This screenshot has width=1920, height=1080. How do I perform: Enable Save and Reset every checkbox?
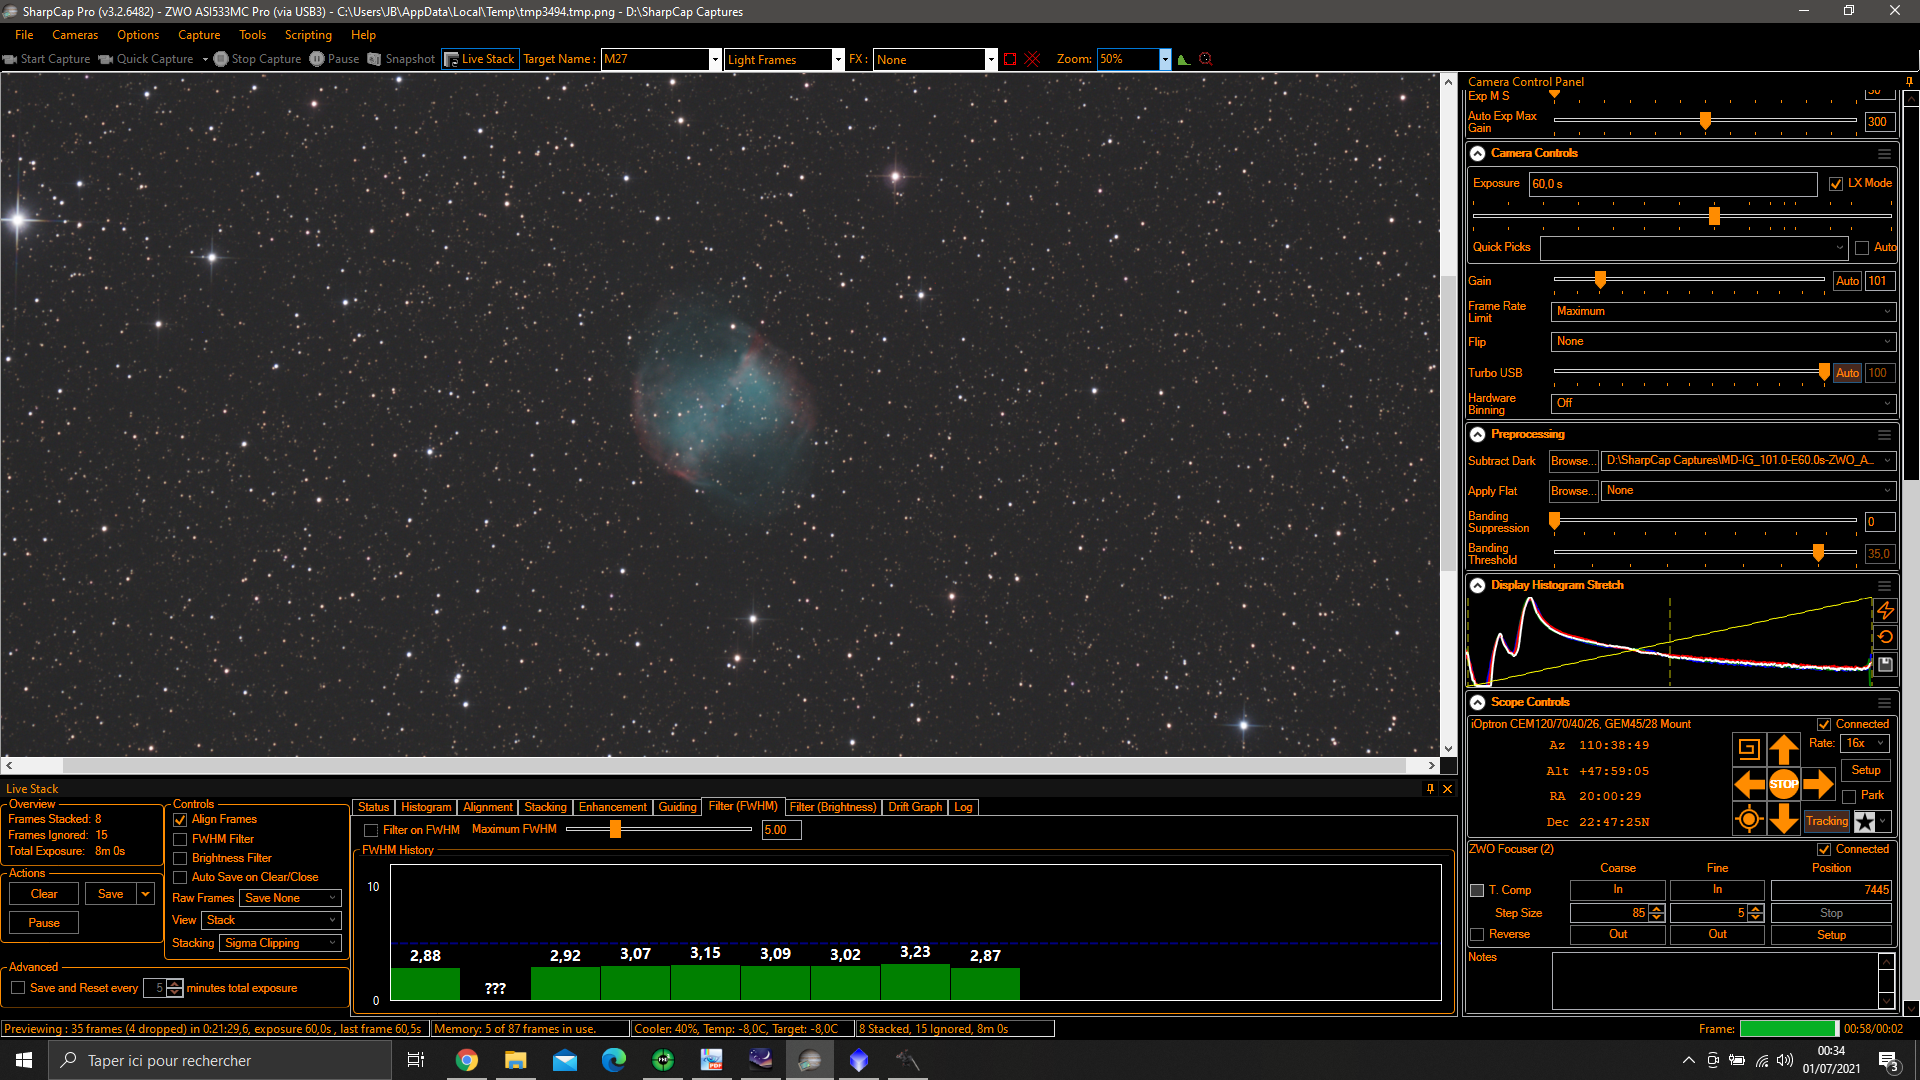18,988
